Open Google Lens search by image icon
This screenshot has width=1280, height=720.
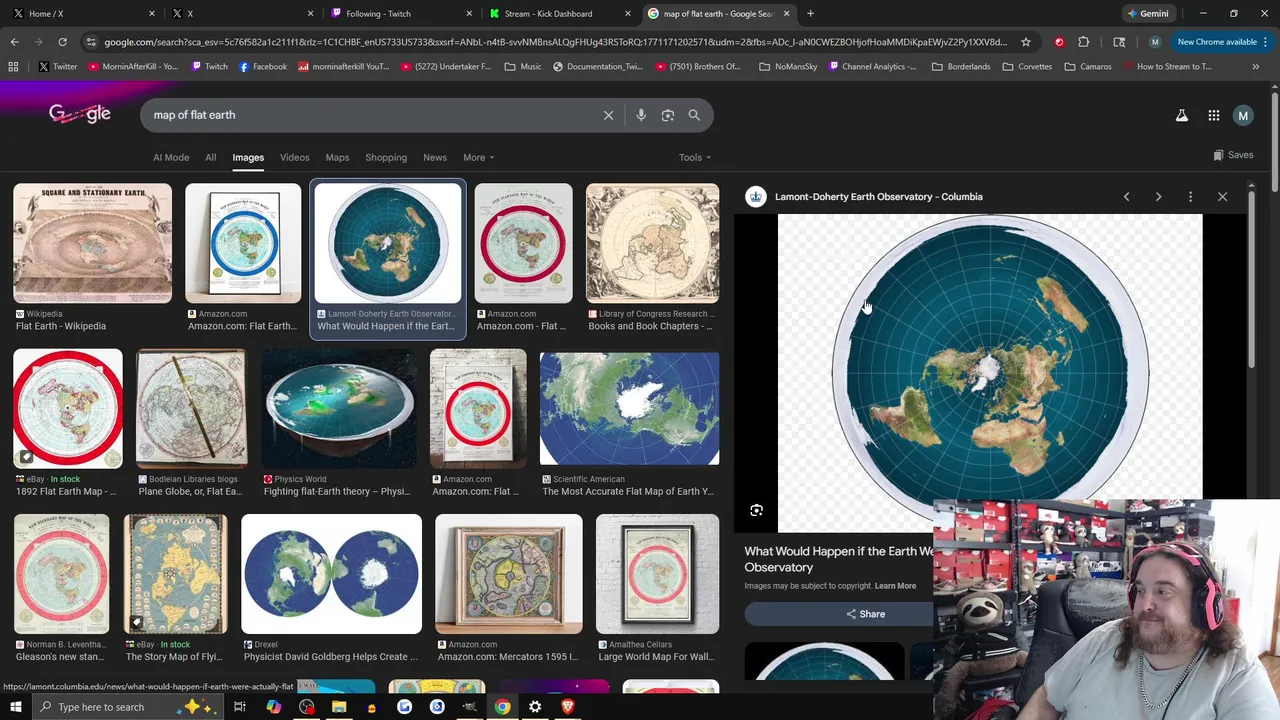668,115
